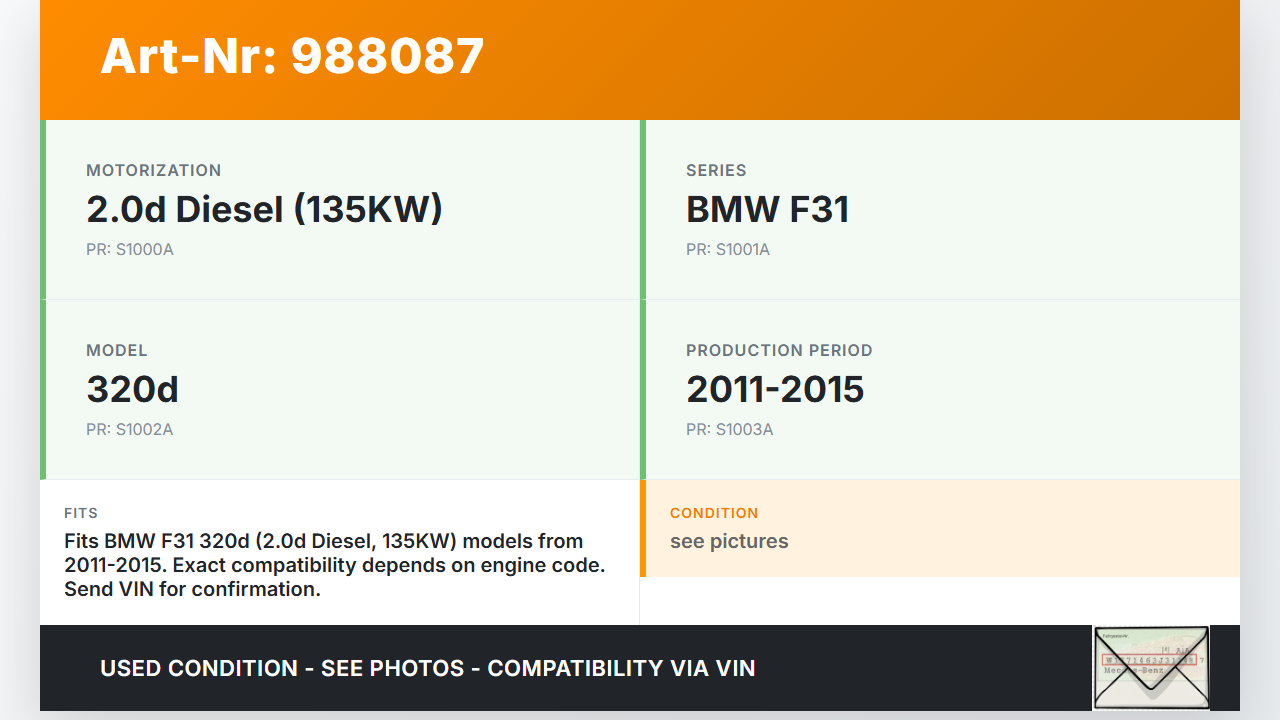Click the PR: S1002A code

point(130,429)
